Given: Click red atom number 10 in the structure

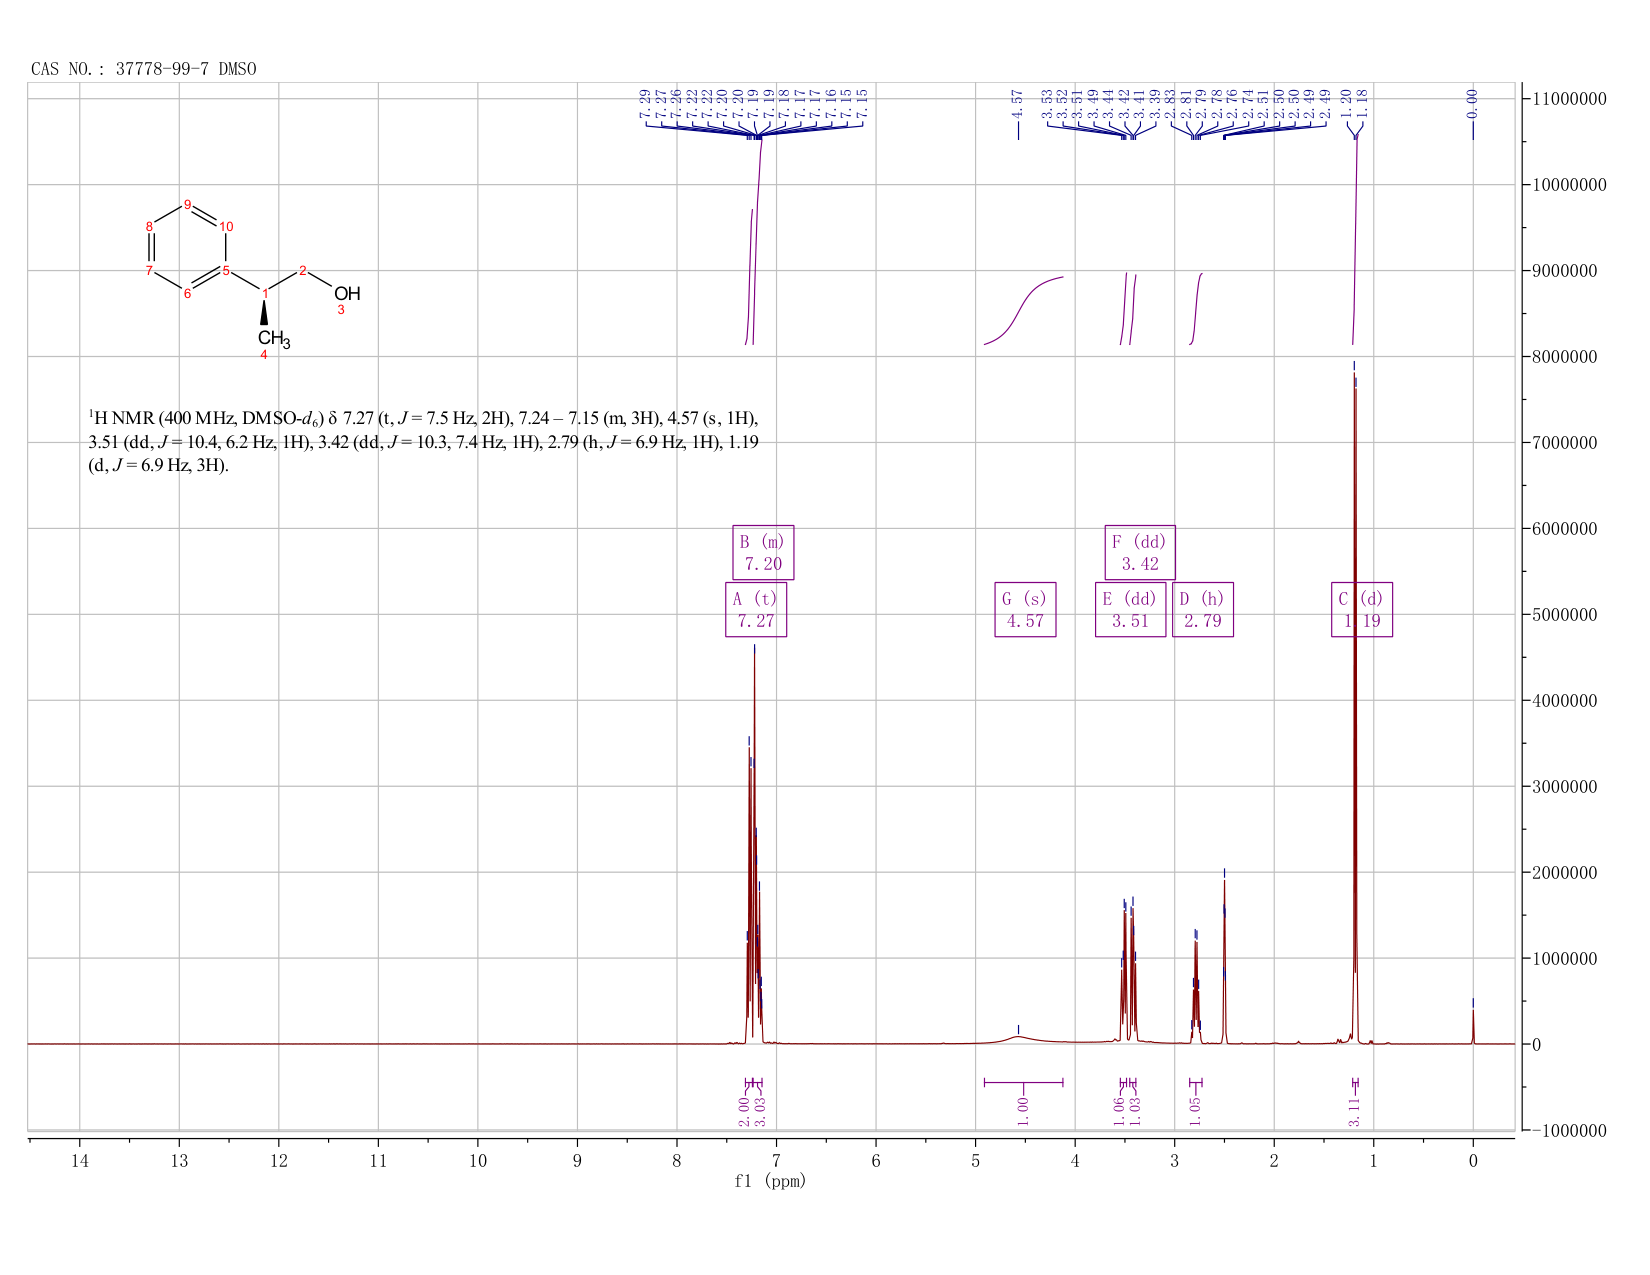Looking at the screenshot, I should click(226, 227).
